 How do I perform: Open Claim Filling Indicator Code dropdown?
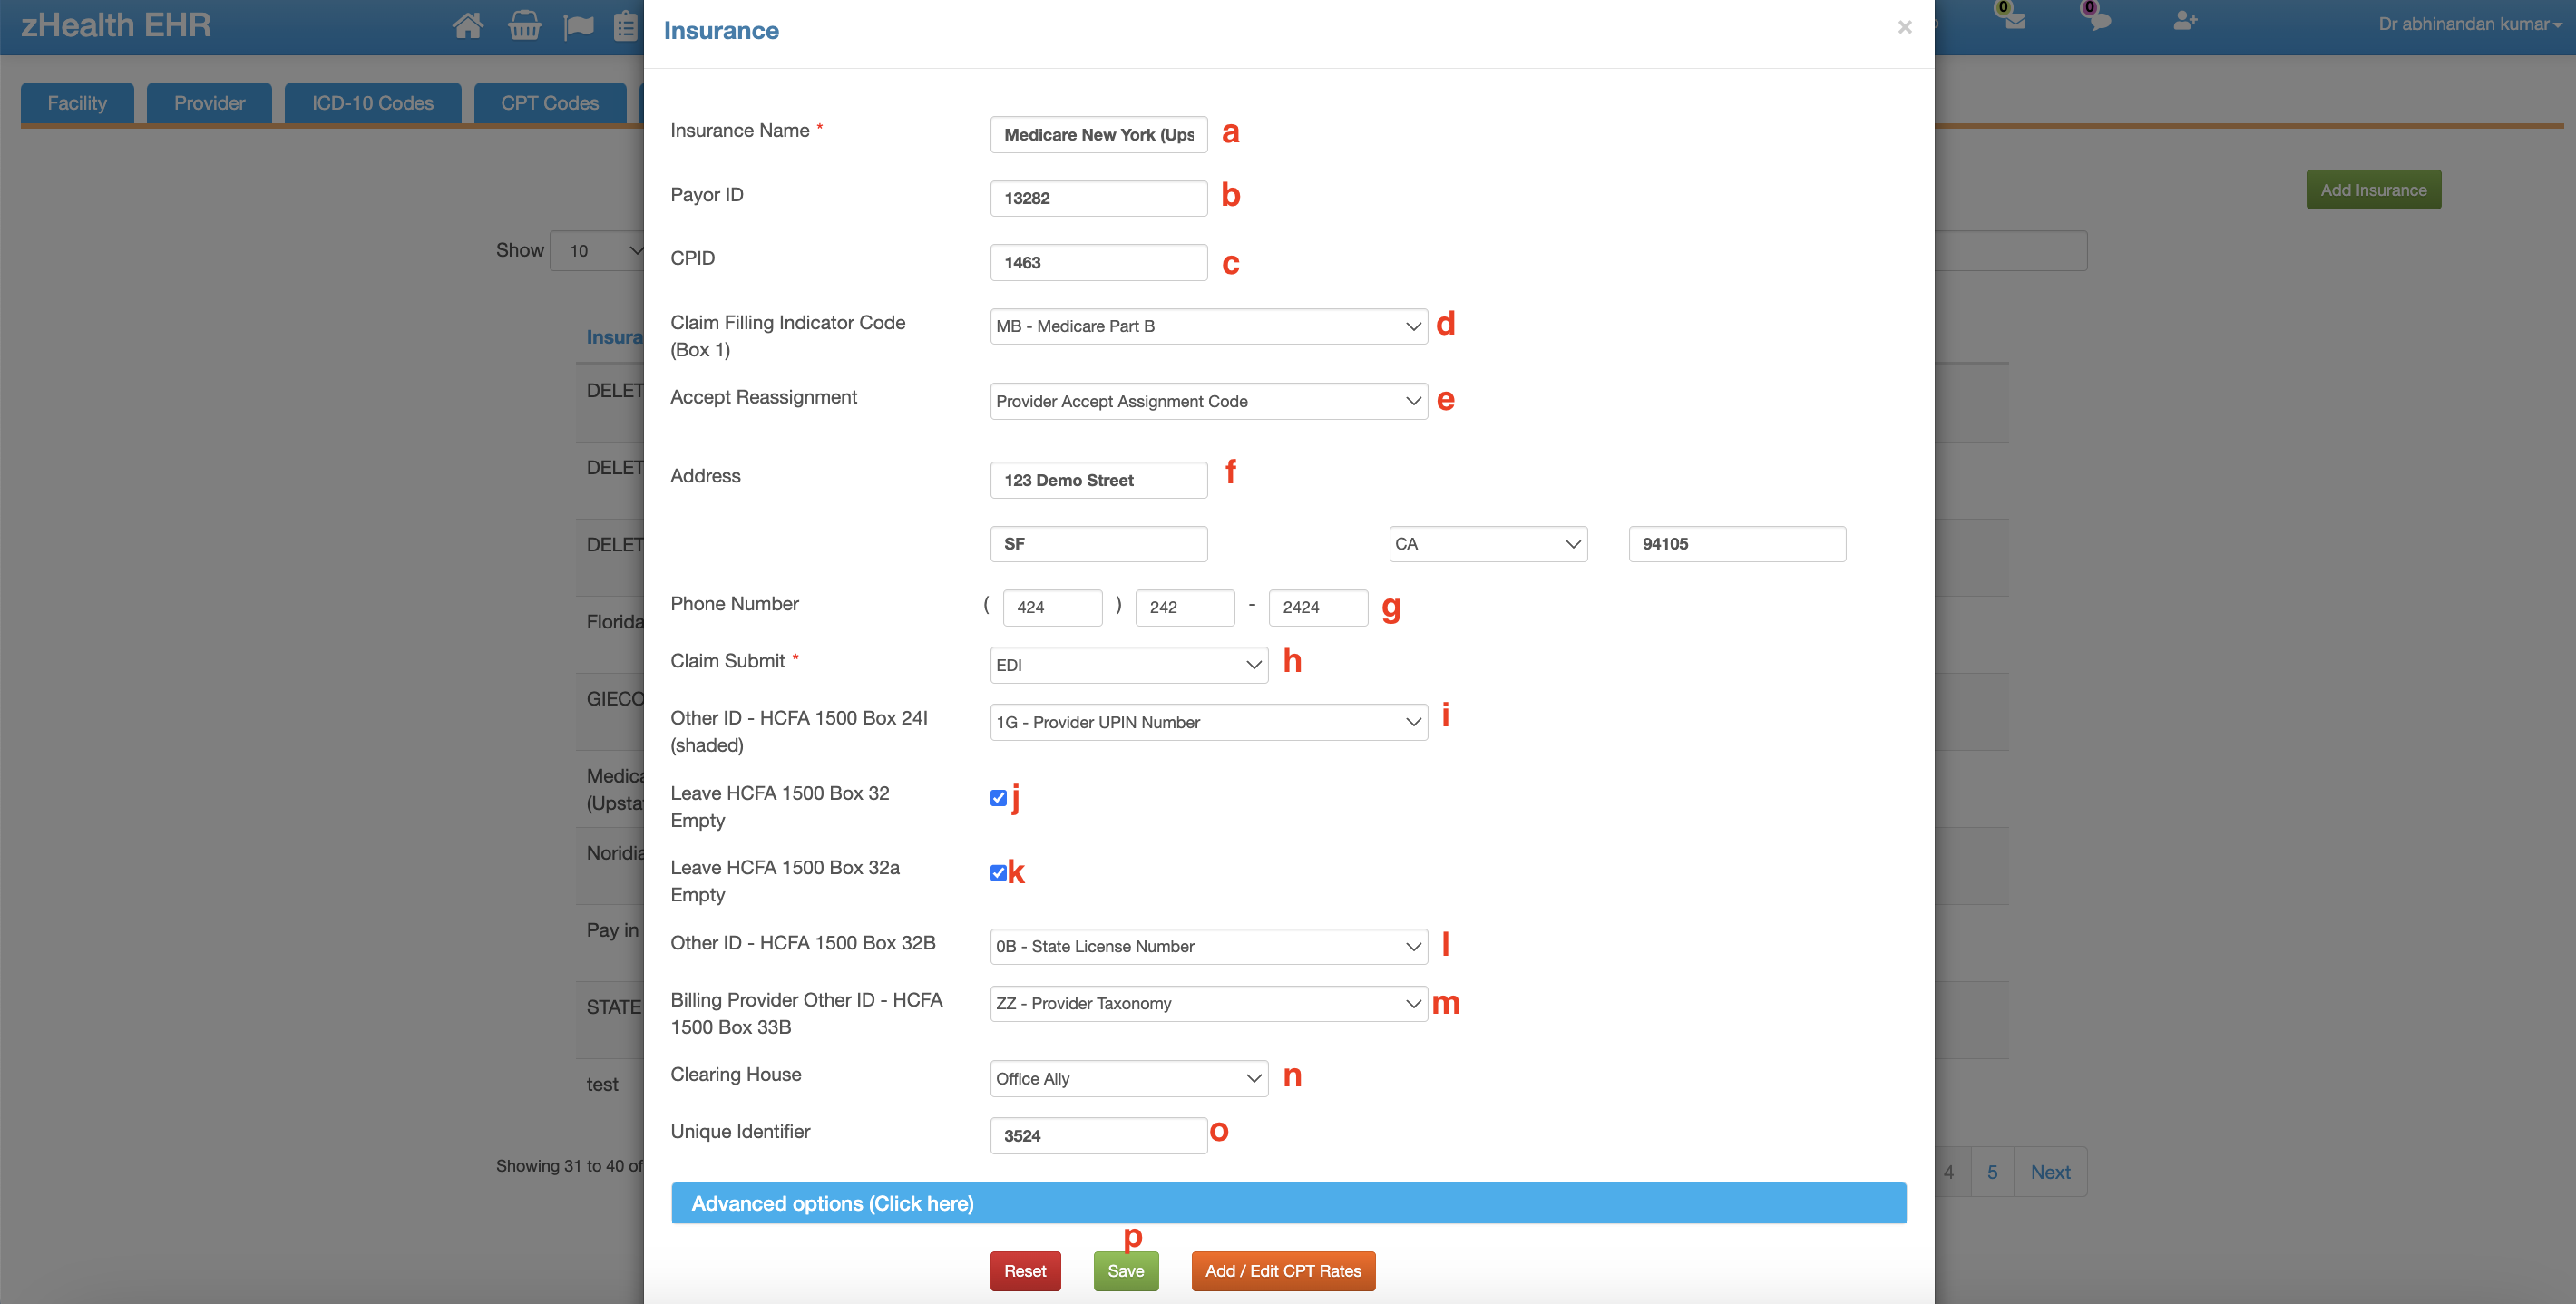click(x=1208, y=326)
